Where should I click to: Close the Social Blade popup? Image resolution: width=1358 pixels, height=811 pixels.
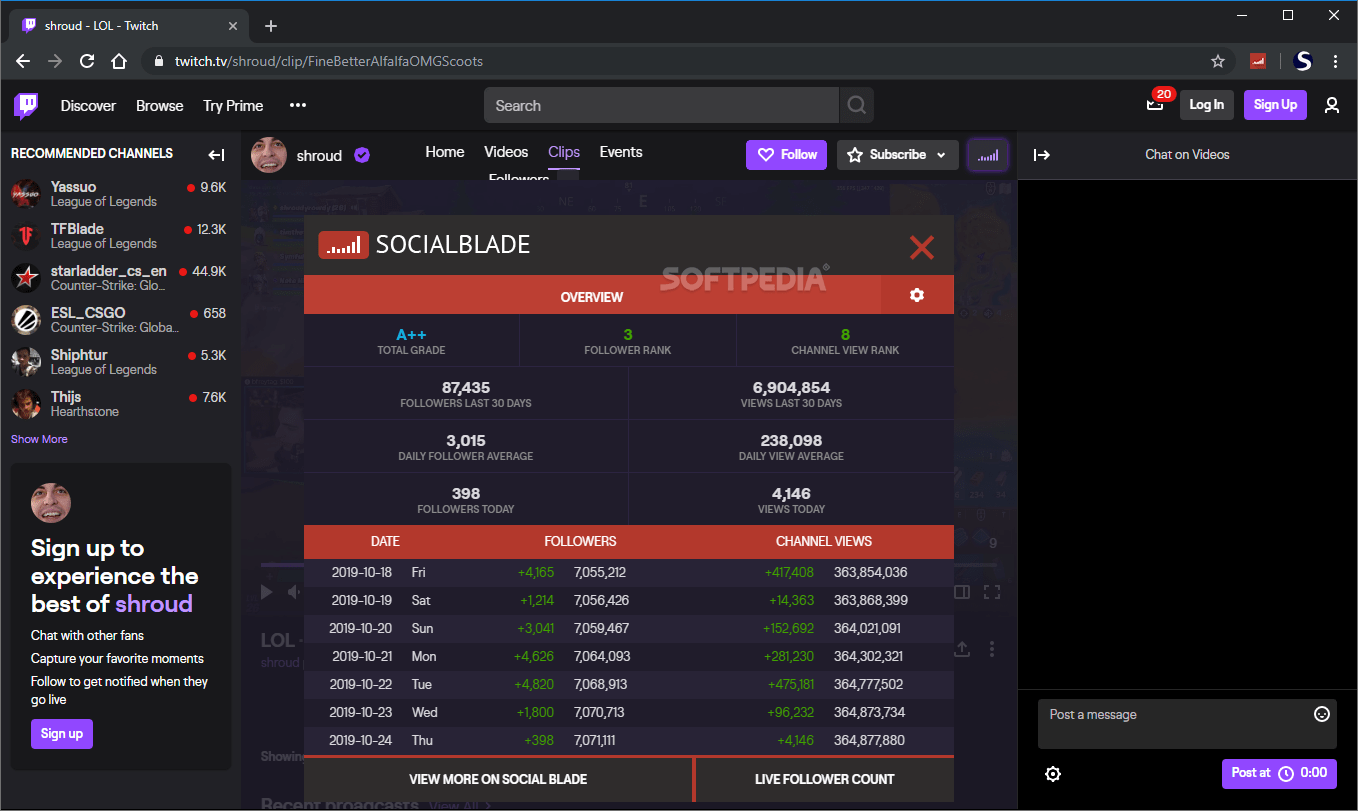[x=921, y=247]
